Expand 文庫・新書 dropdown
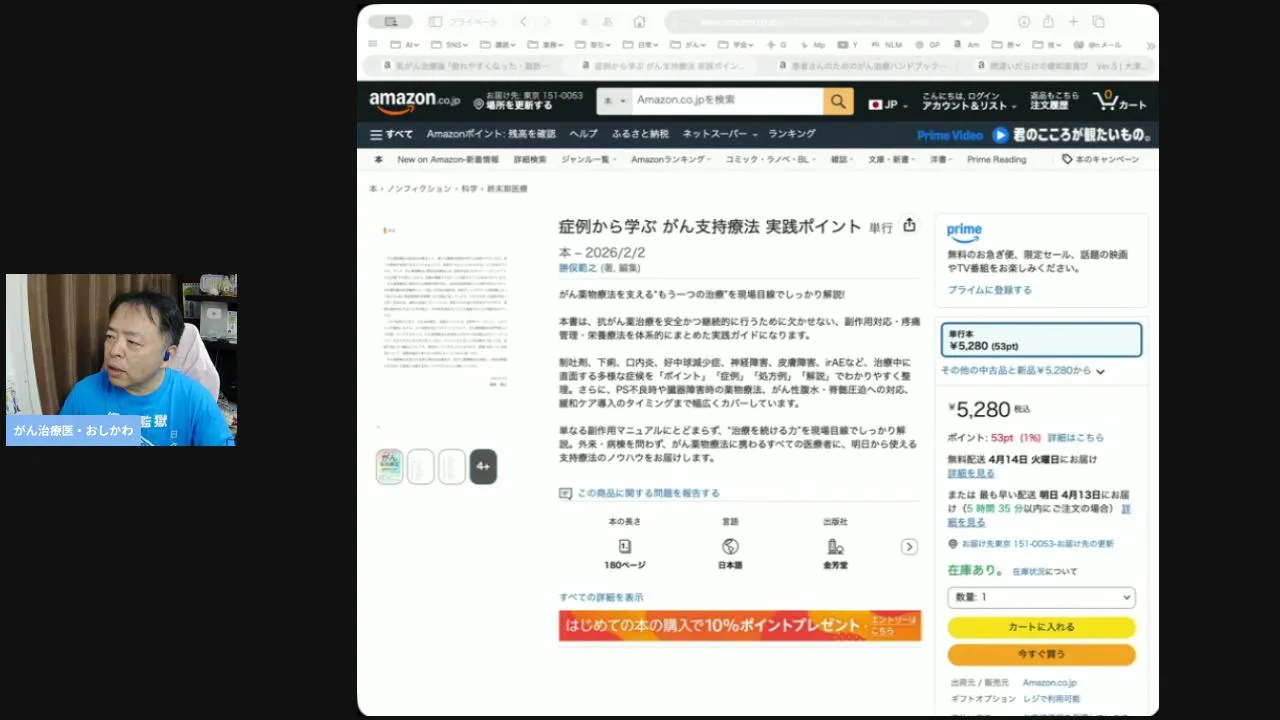1280x720 pixels. pyautogui.click(x=892, y=159)
